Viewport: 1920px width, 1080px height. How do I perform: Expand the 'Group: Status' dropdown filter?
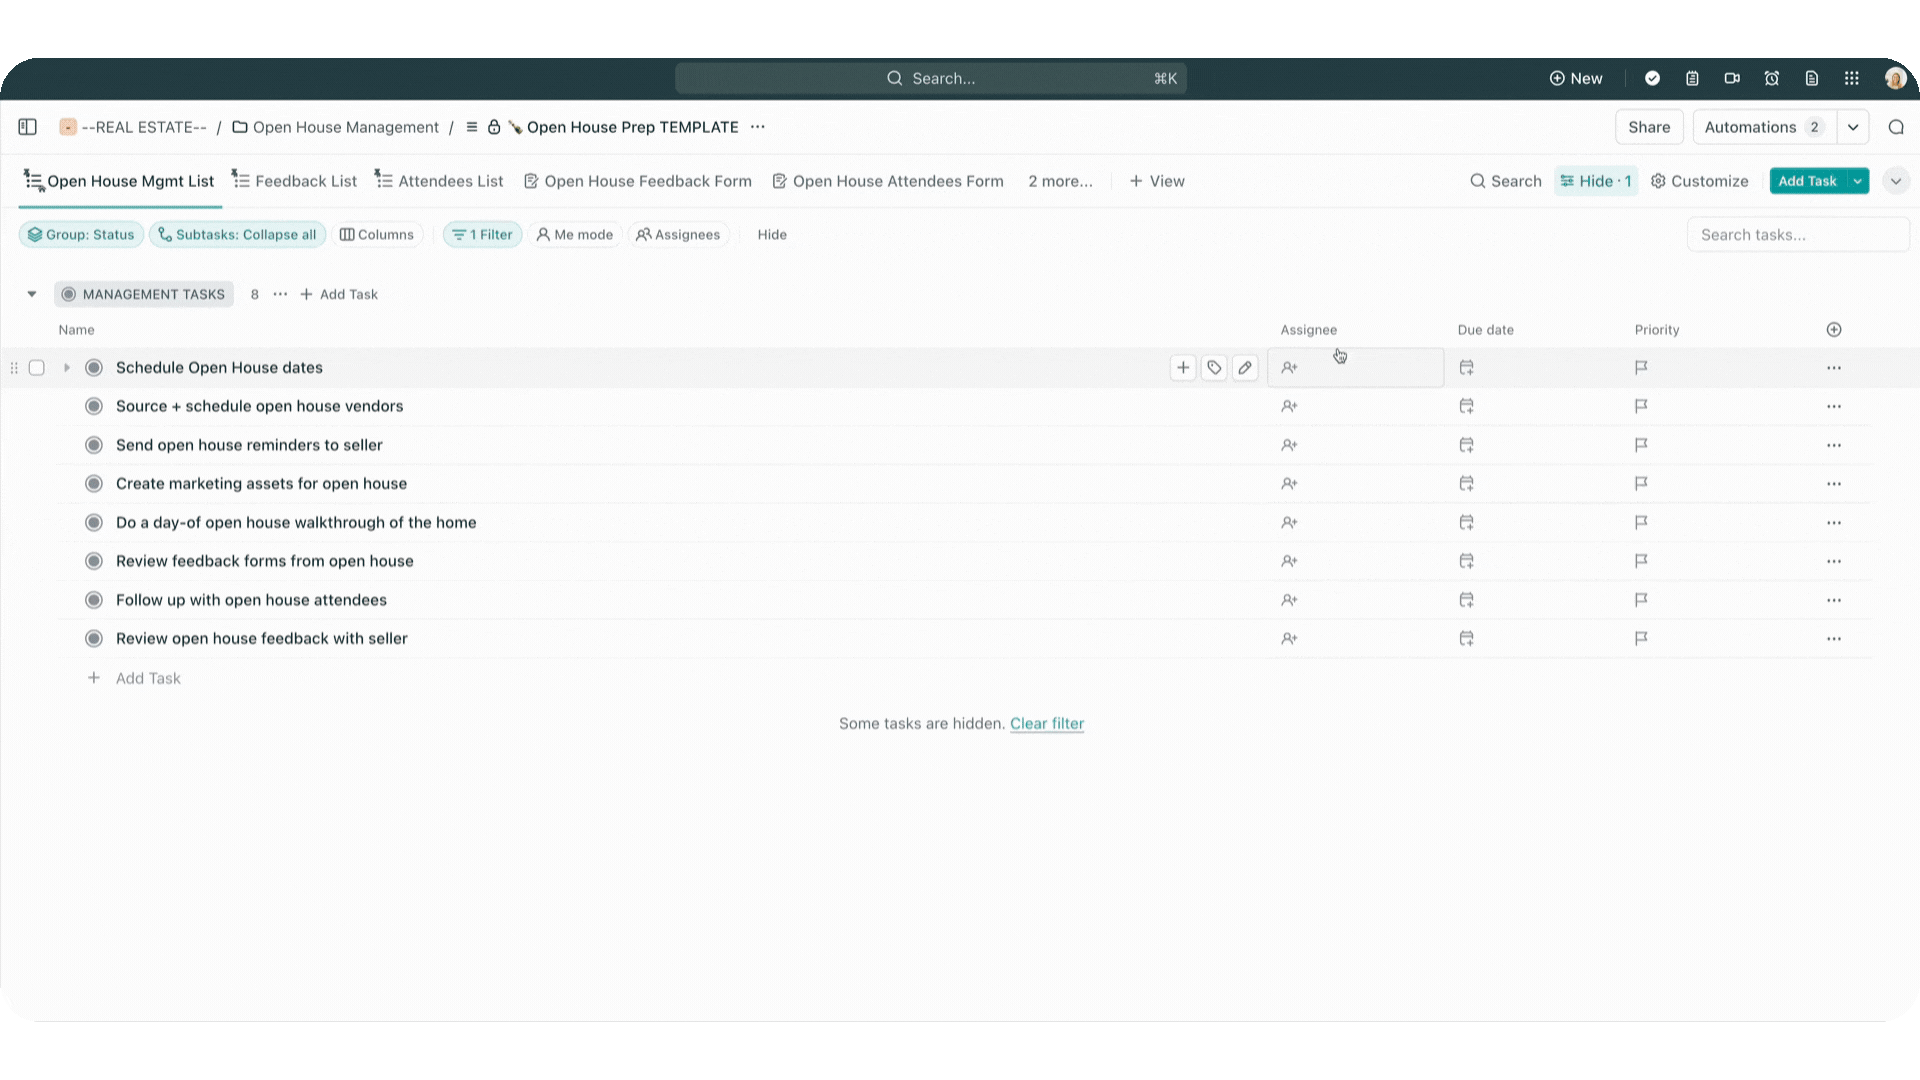[x=80, y=235]
